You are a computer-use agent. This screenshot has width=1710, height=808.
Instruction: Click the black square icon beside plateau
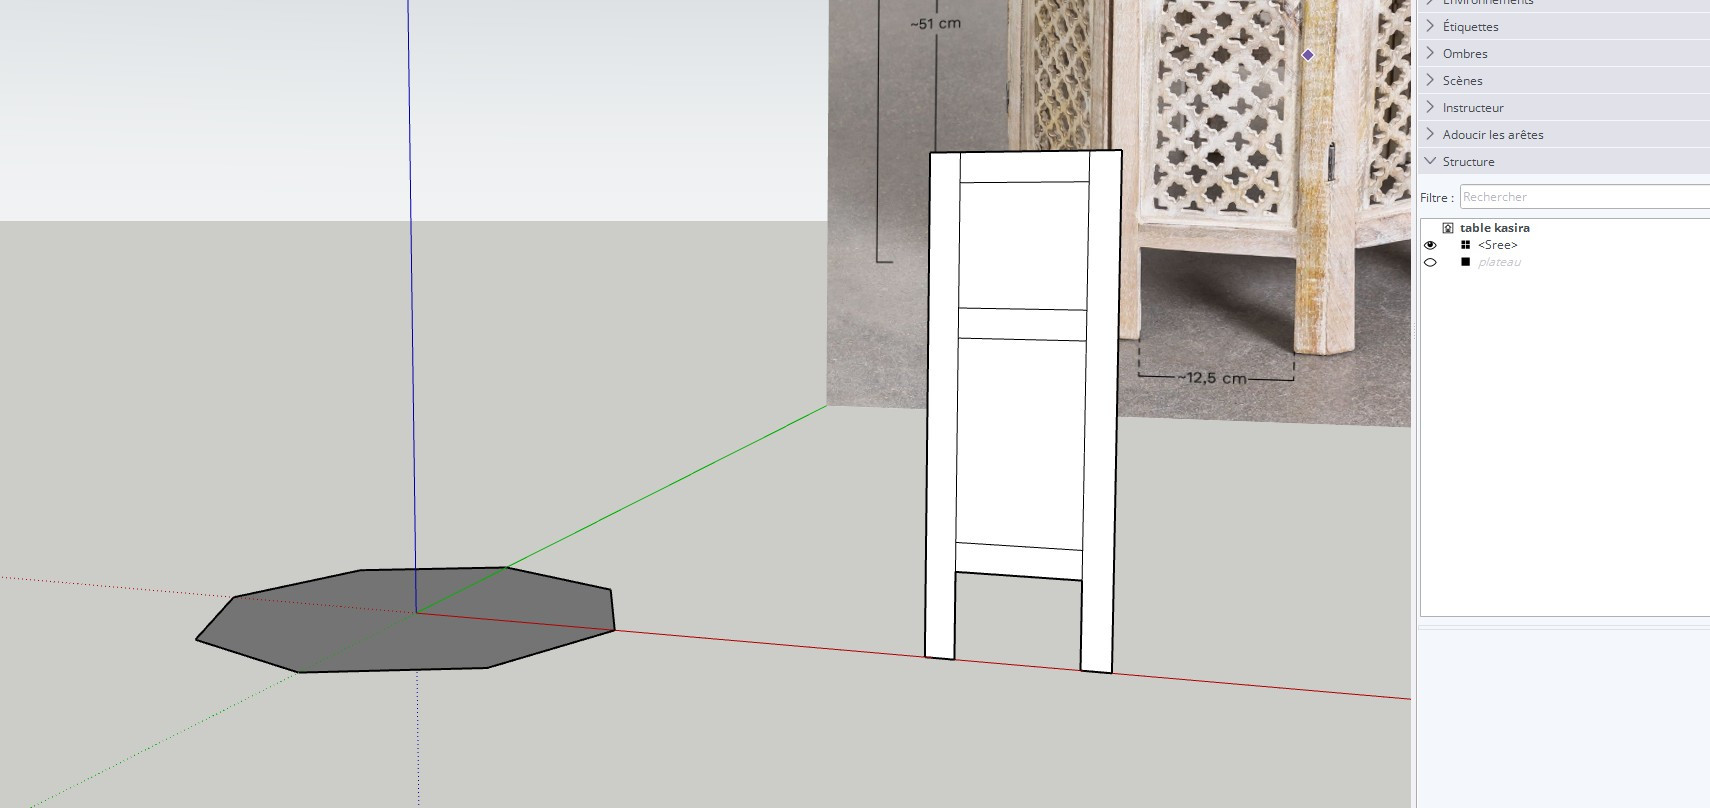(1465, 262)
